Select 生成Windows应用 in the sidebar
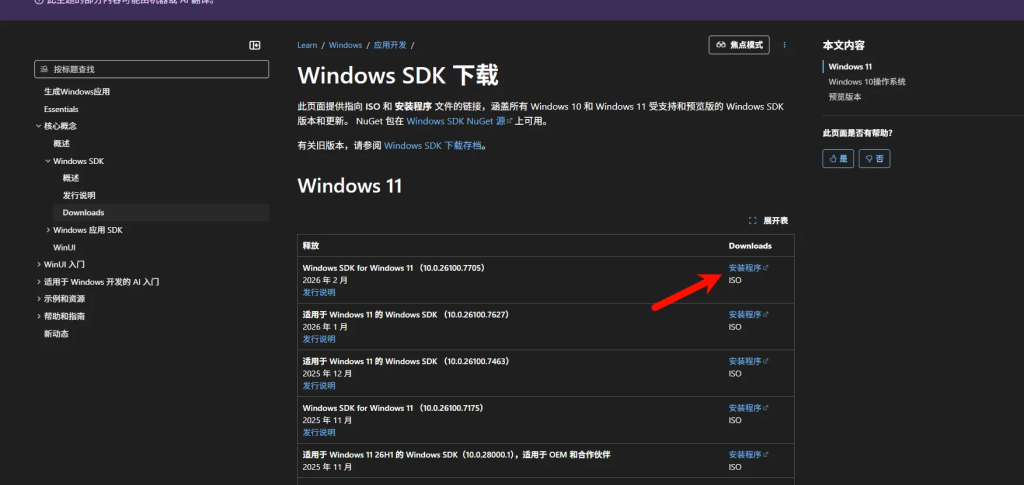Image resolution: width=1024 pixels, height=485 pixels. [77, 92]
